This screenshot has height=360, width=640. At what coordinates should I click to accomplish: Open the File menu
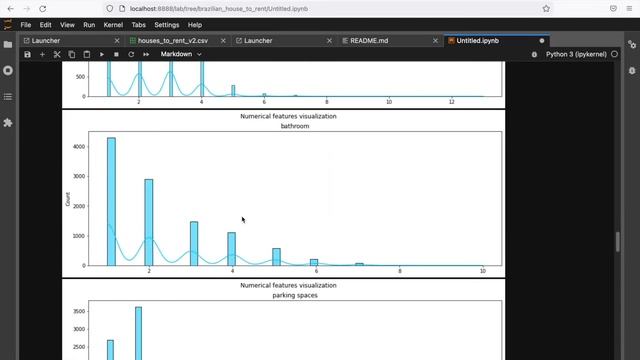pyautogui.click(x=26, y=25)
